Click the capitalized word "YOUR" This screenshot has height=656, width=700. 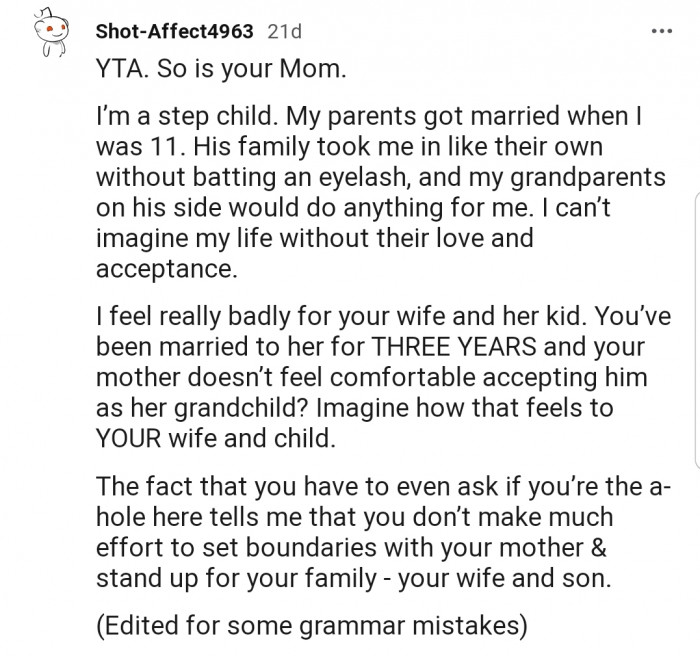(x=128, y=438)
